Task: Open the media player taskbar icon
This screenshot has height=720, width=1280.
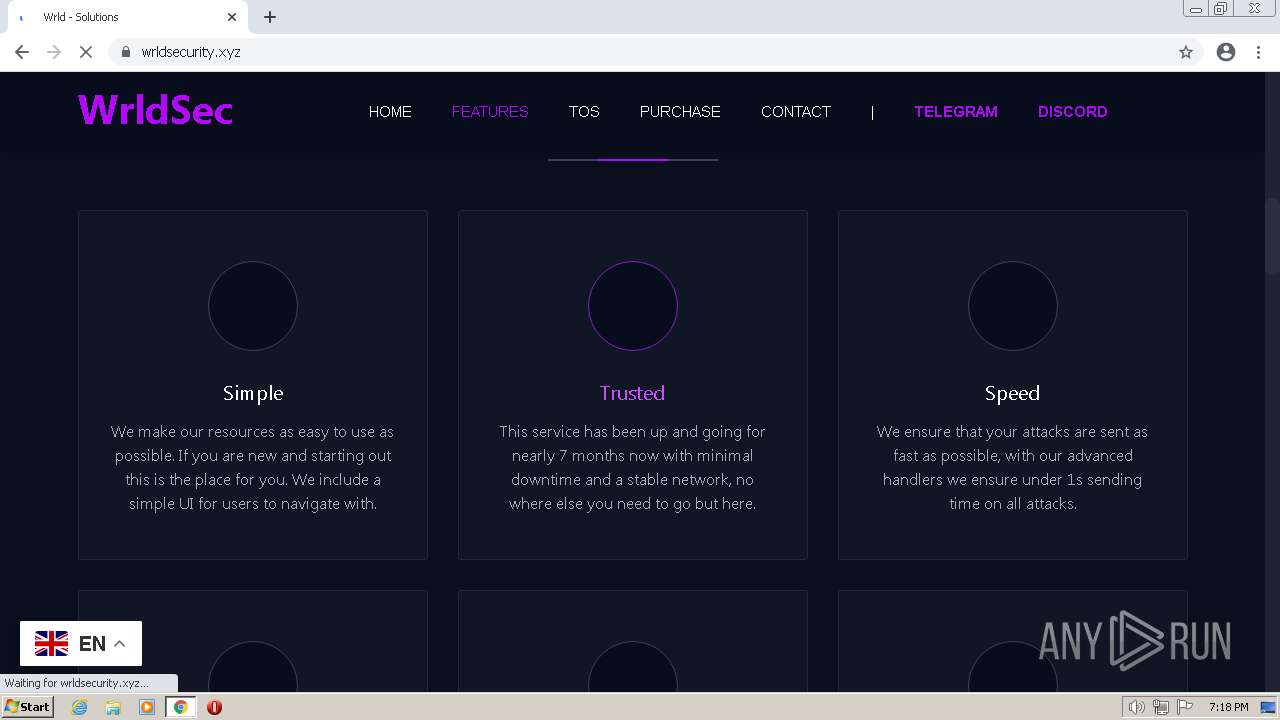Action: click(x=147, y=707)
